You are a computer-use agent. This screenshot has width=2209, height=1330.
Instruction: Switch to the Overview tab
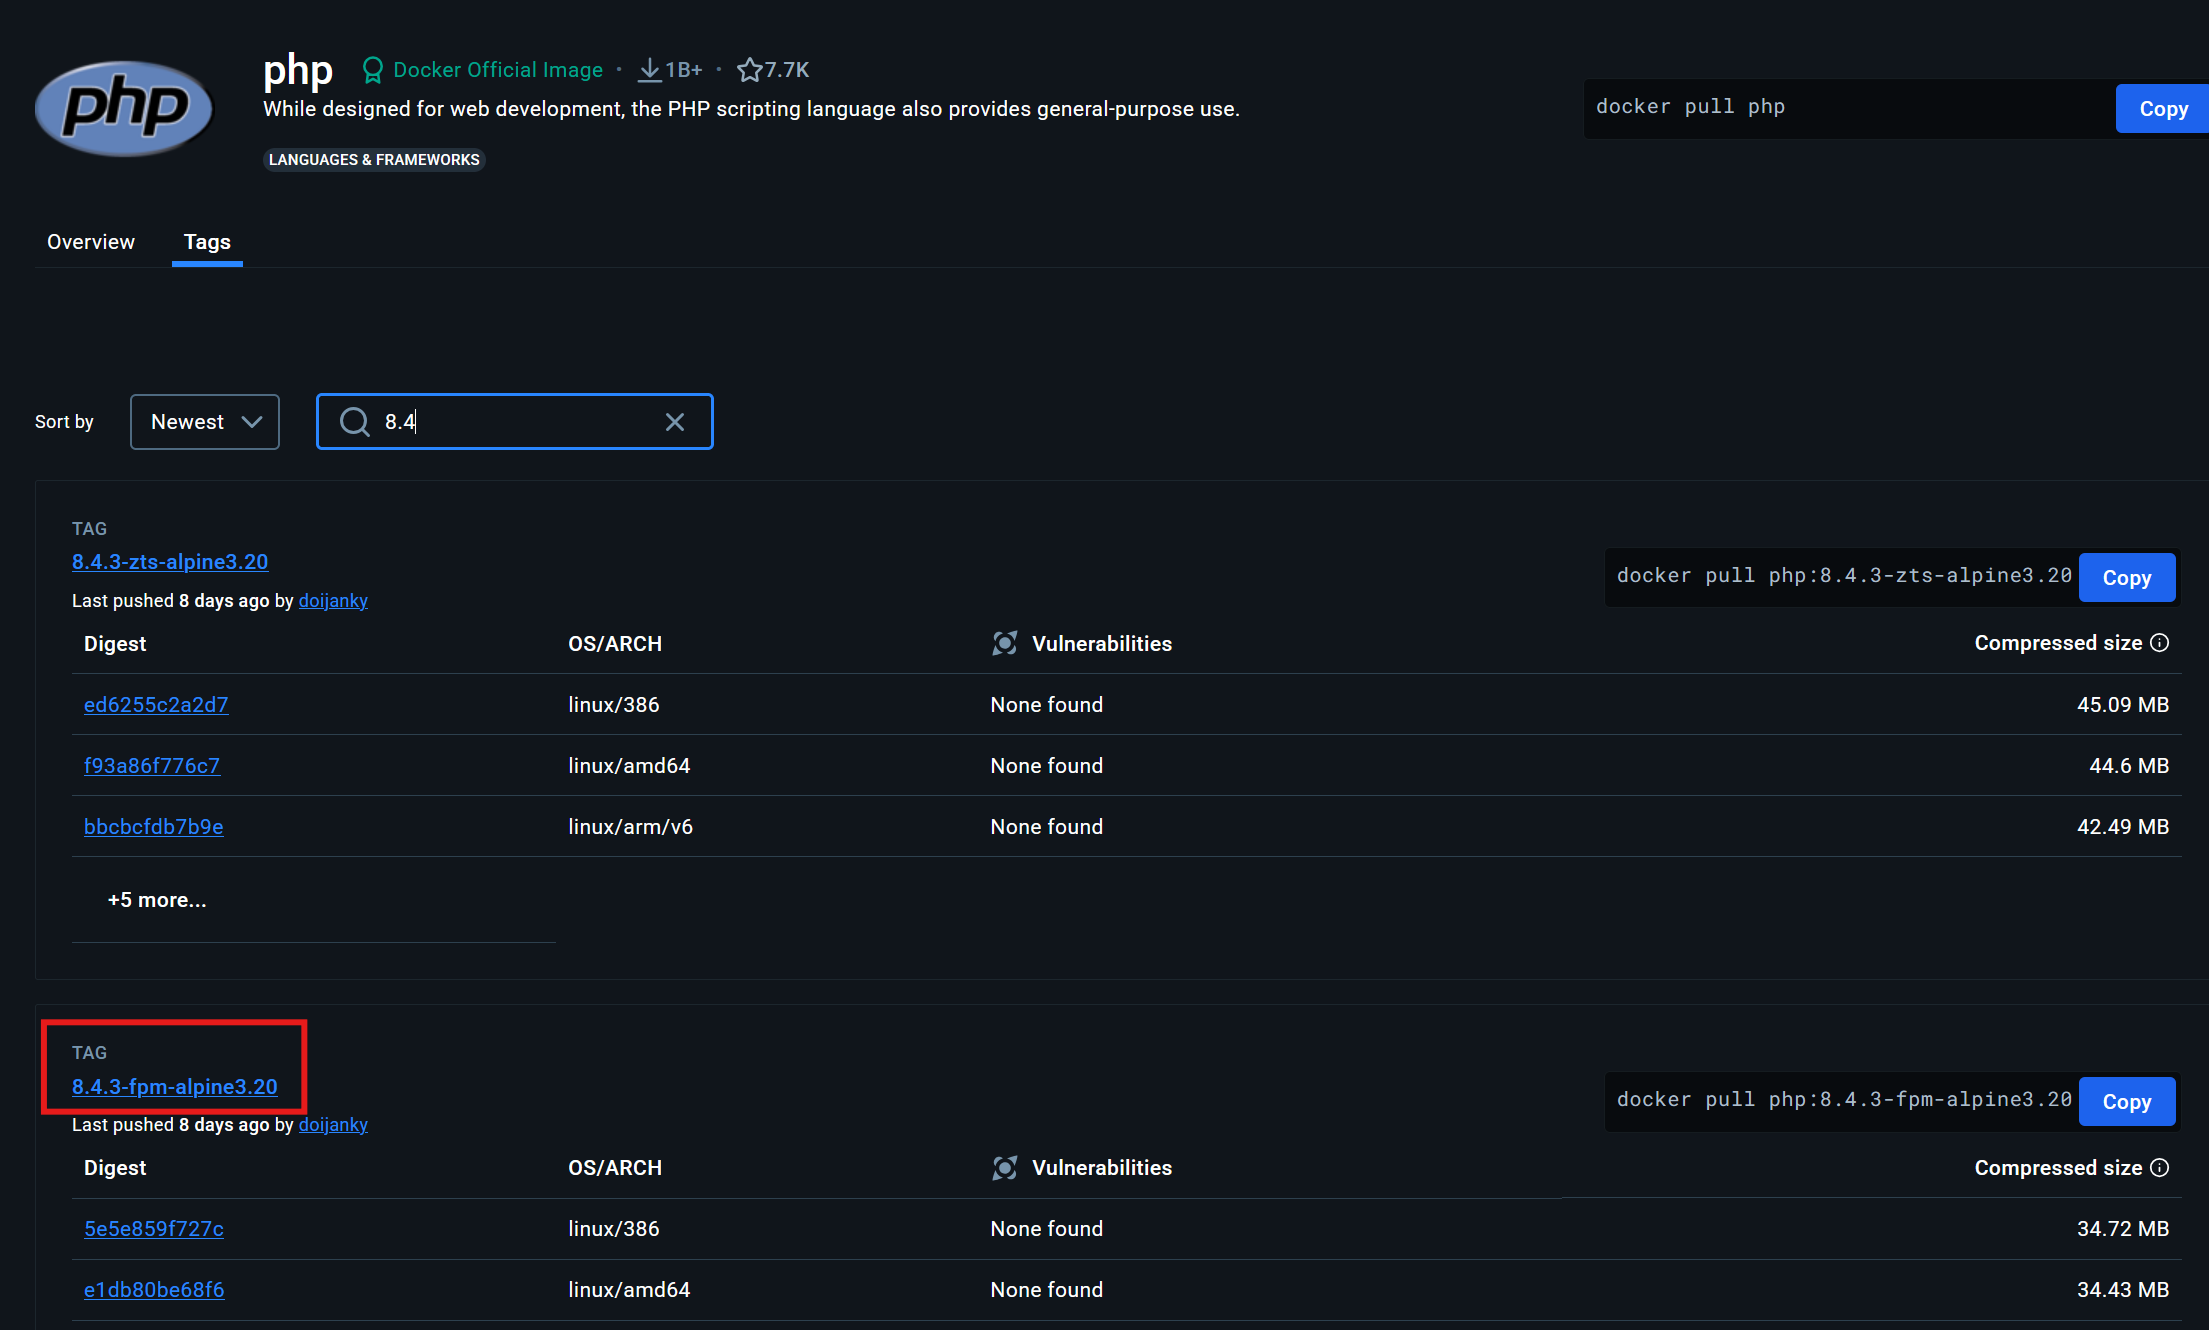click(89, 241)
